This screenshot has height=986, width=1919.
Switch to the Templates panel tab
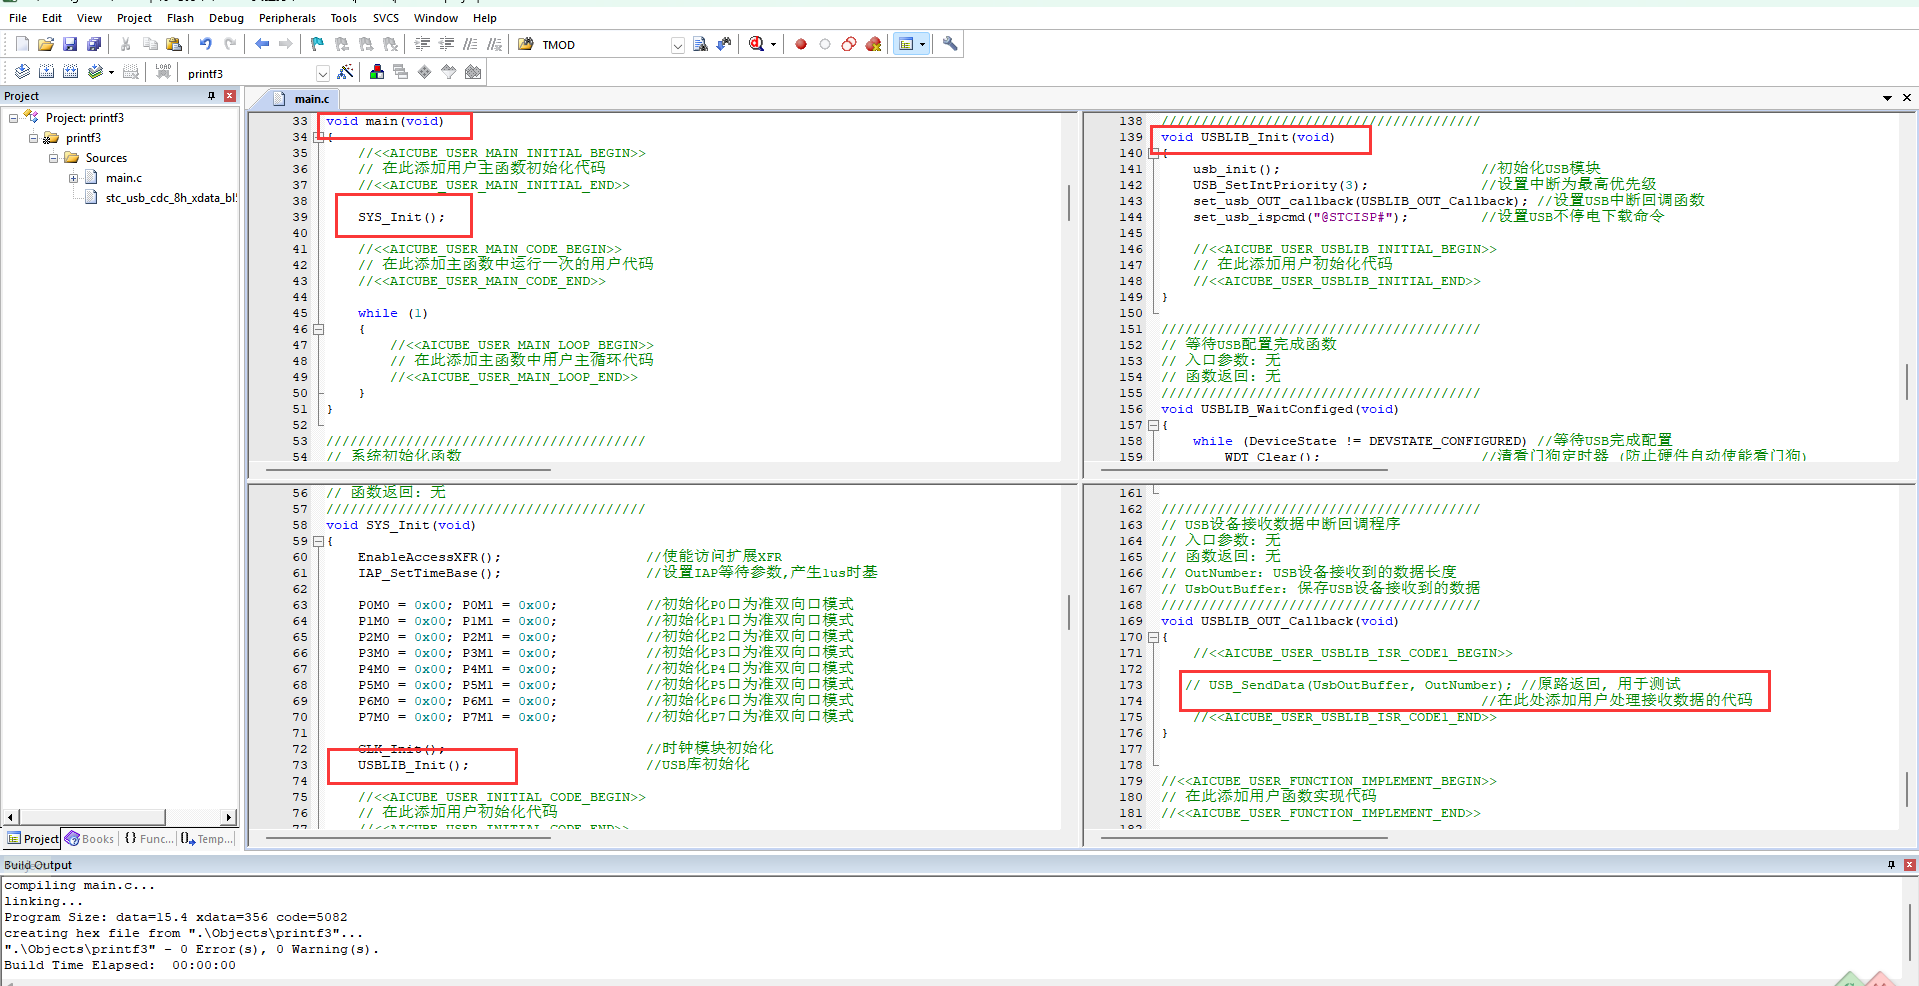point(207,839)
